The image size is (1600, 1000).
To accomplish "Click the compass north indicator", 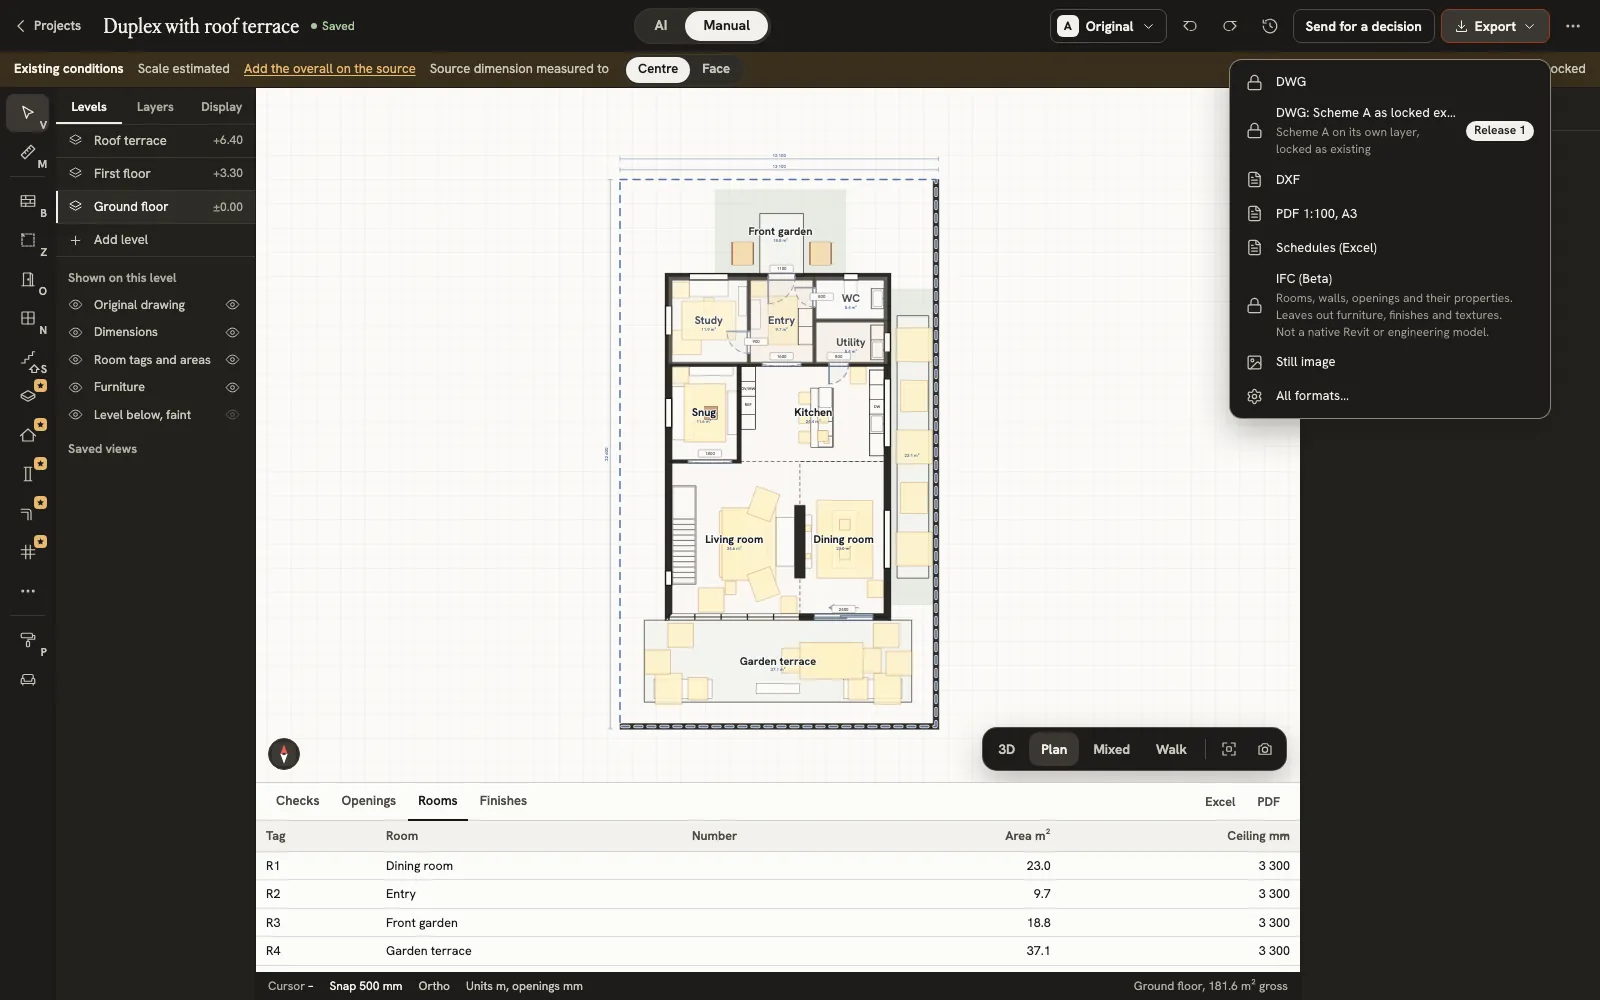I will point(284,754).
